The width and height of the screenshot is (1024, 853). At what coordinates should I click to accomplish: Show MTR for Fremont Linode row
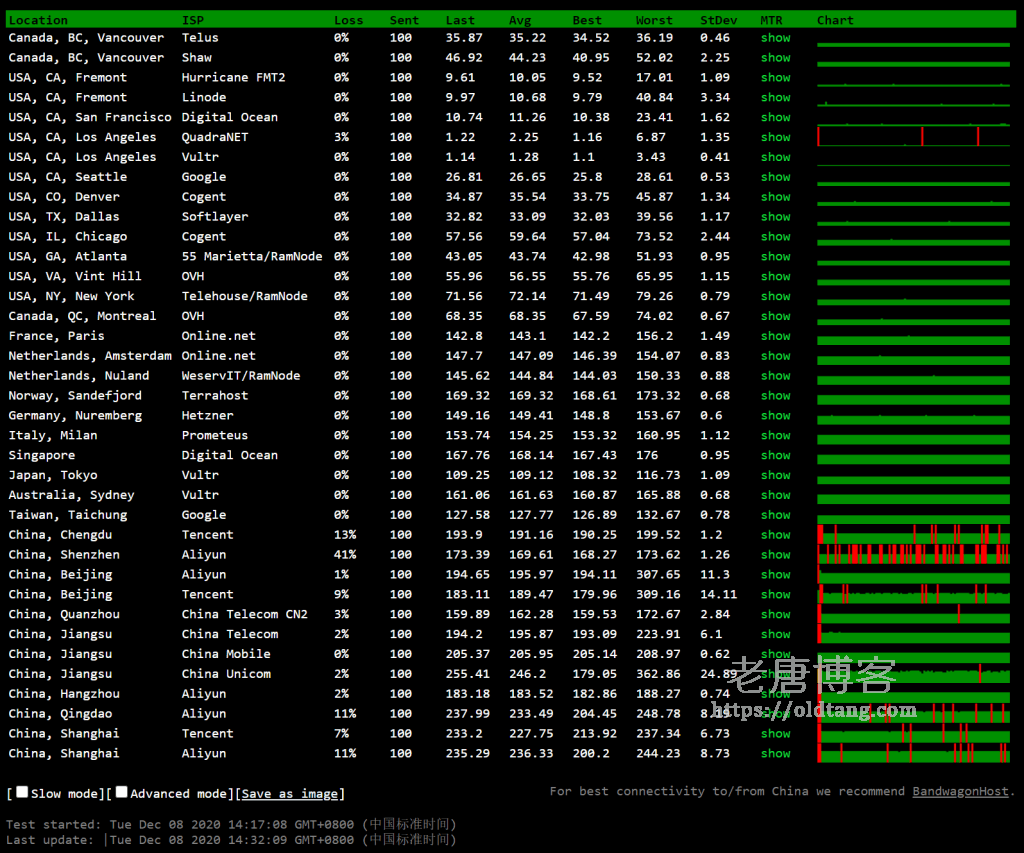pos(775,98)
